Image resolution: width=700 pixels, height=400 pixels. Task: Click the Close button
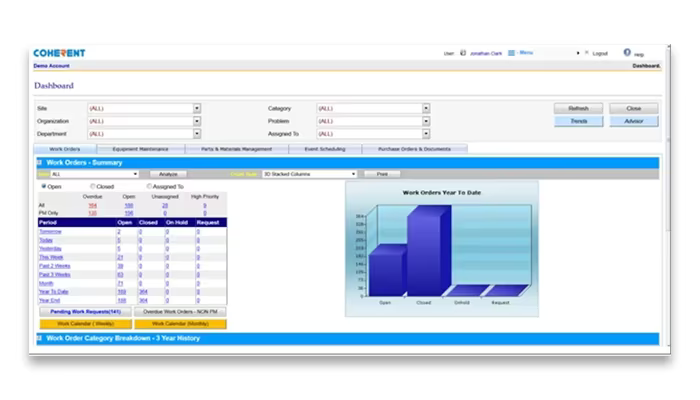pyautogui.click(x=633, y=108)
